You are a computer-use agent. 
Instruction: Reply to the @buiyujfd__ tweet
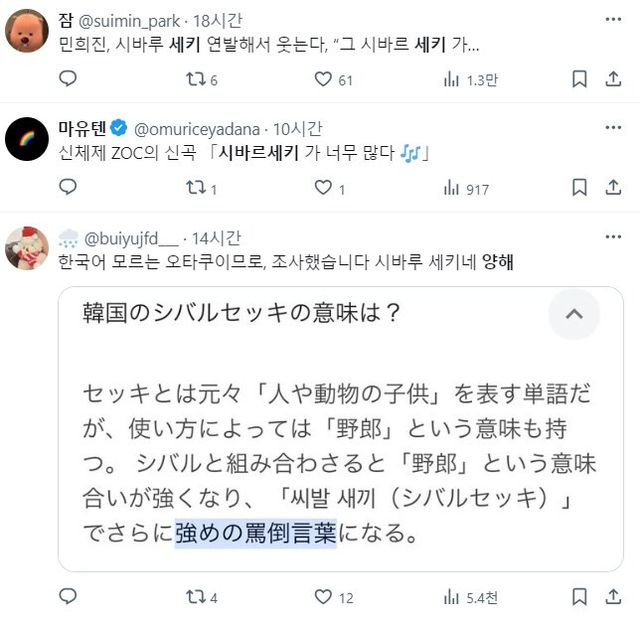(x=68, y=597)
